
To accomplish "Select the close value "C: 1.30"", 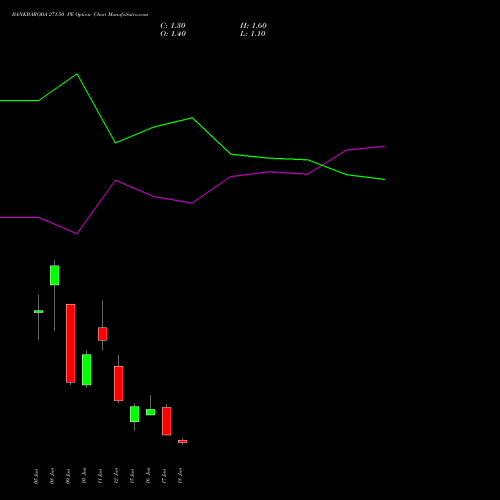I will tap(173, 26).
